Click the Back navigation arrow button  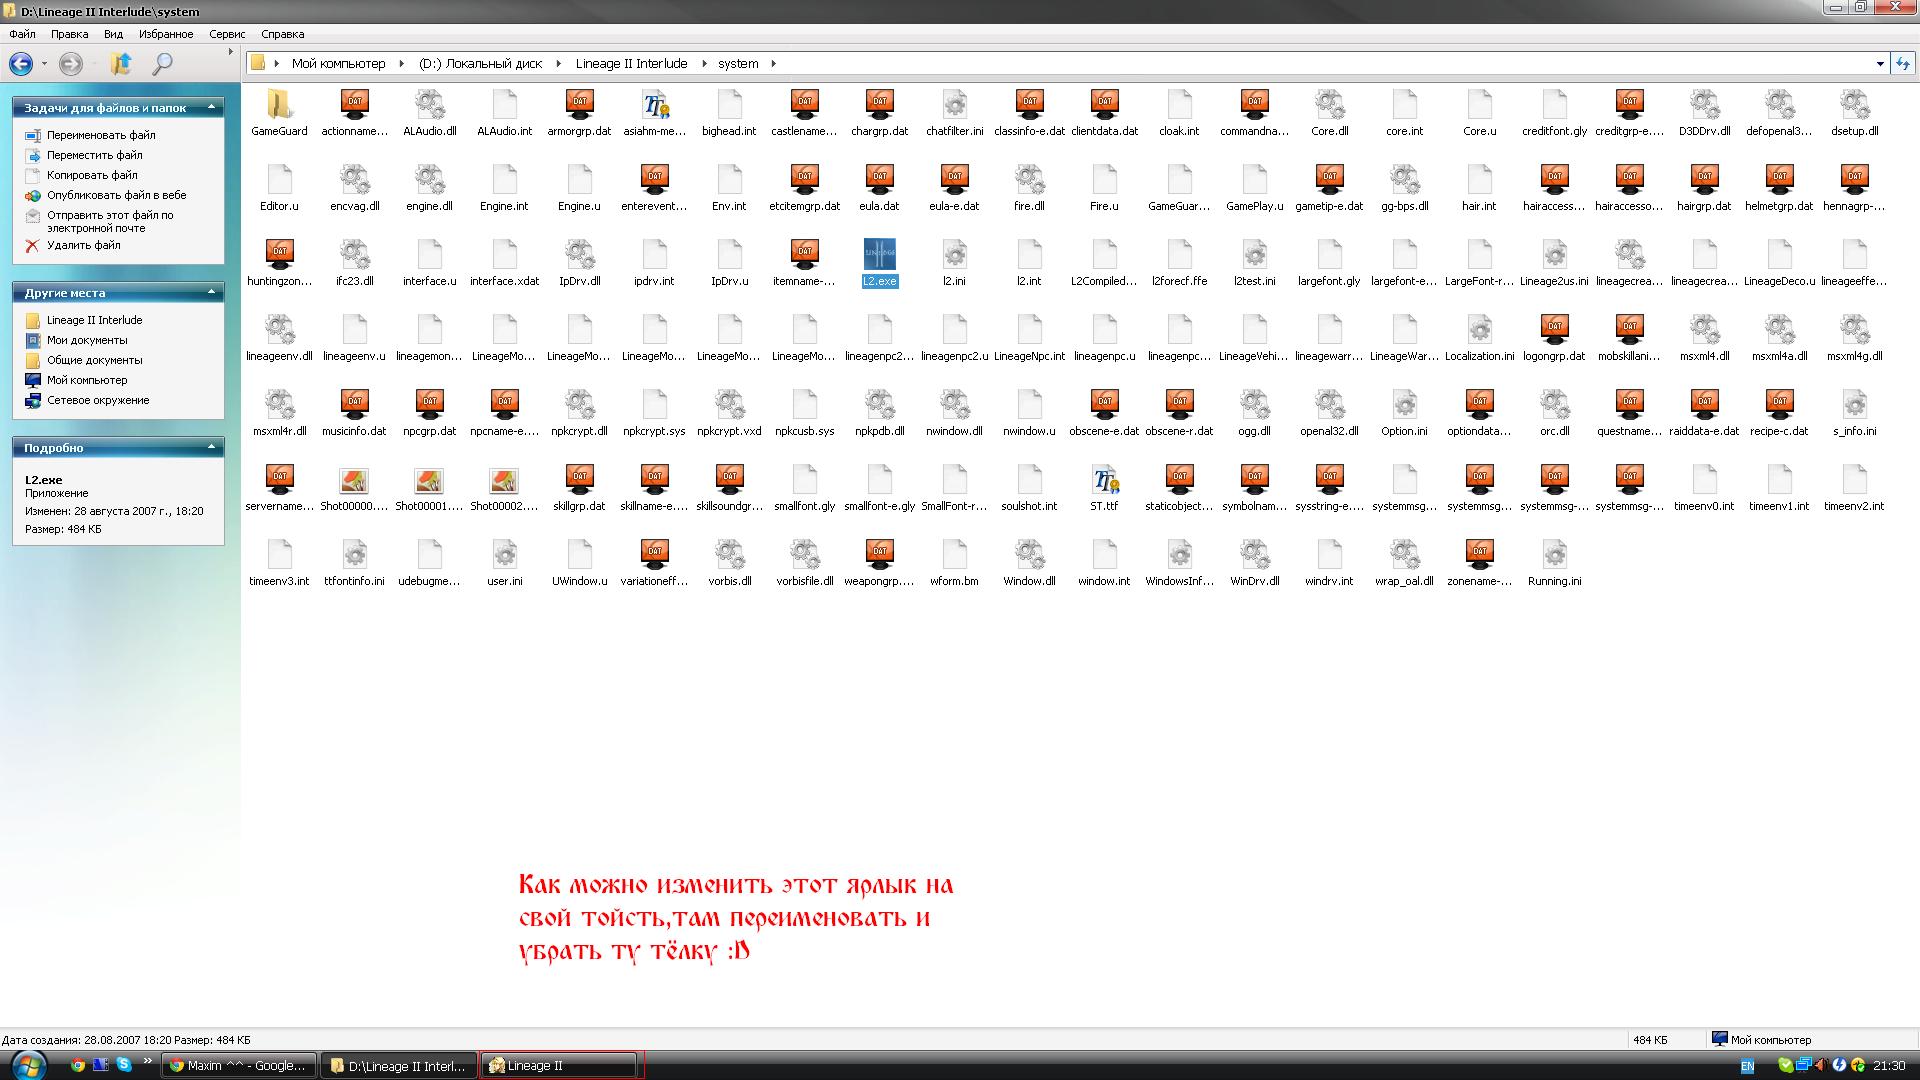21,64
